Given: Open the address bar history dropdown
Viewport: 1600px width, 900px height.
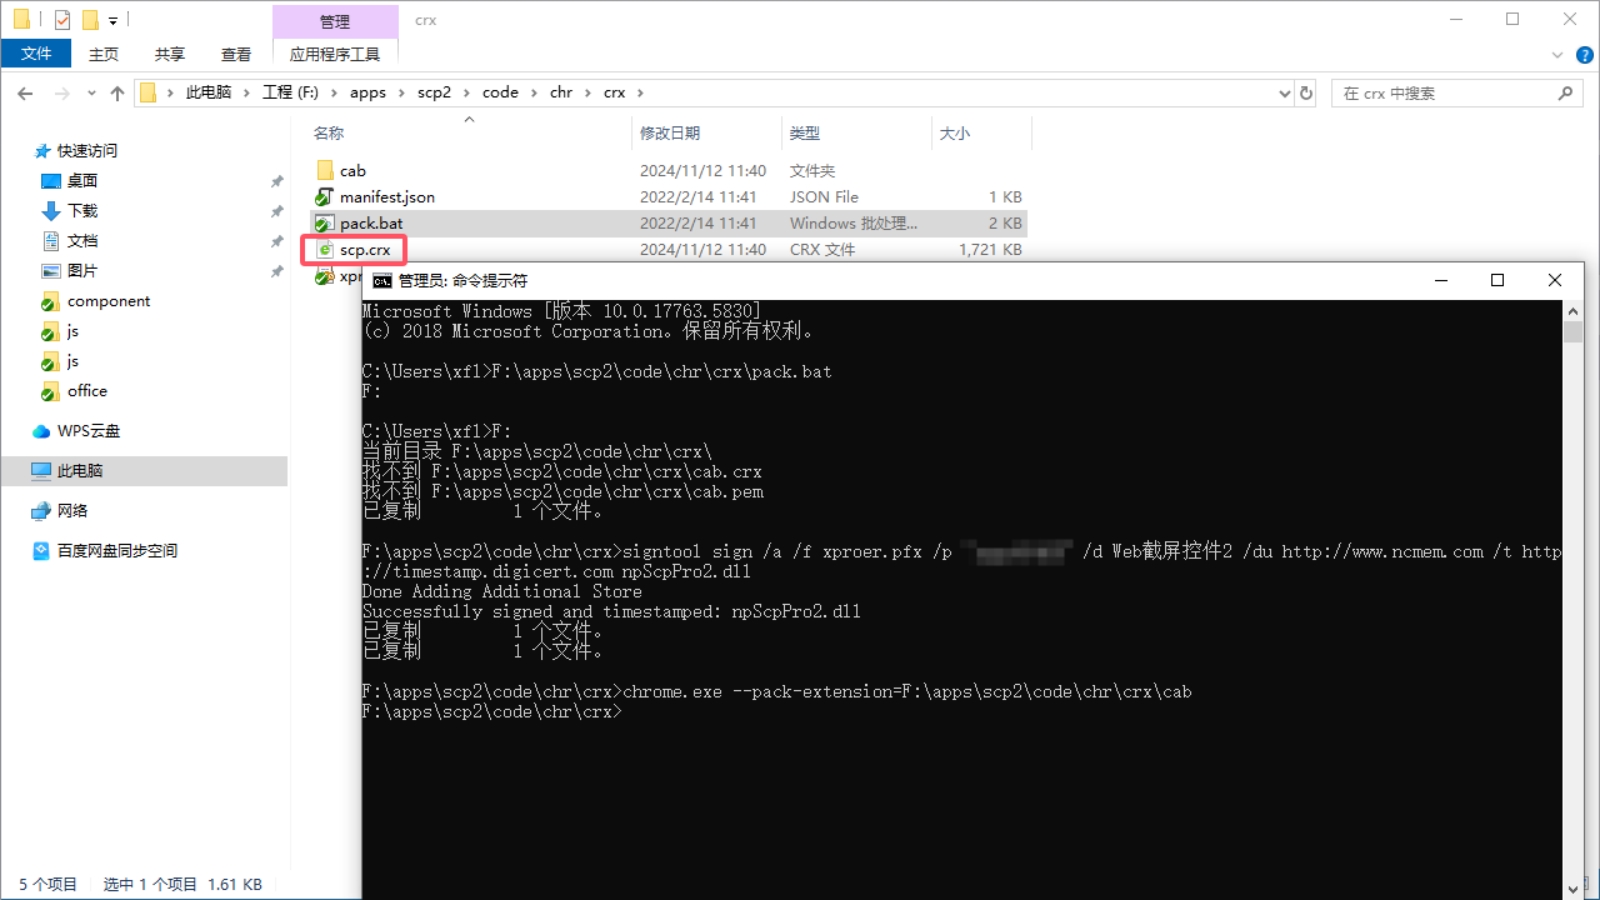Looking at the screenshot, I should pyautogui.click(x=1285, y=93).
